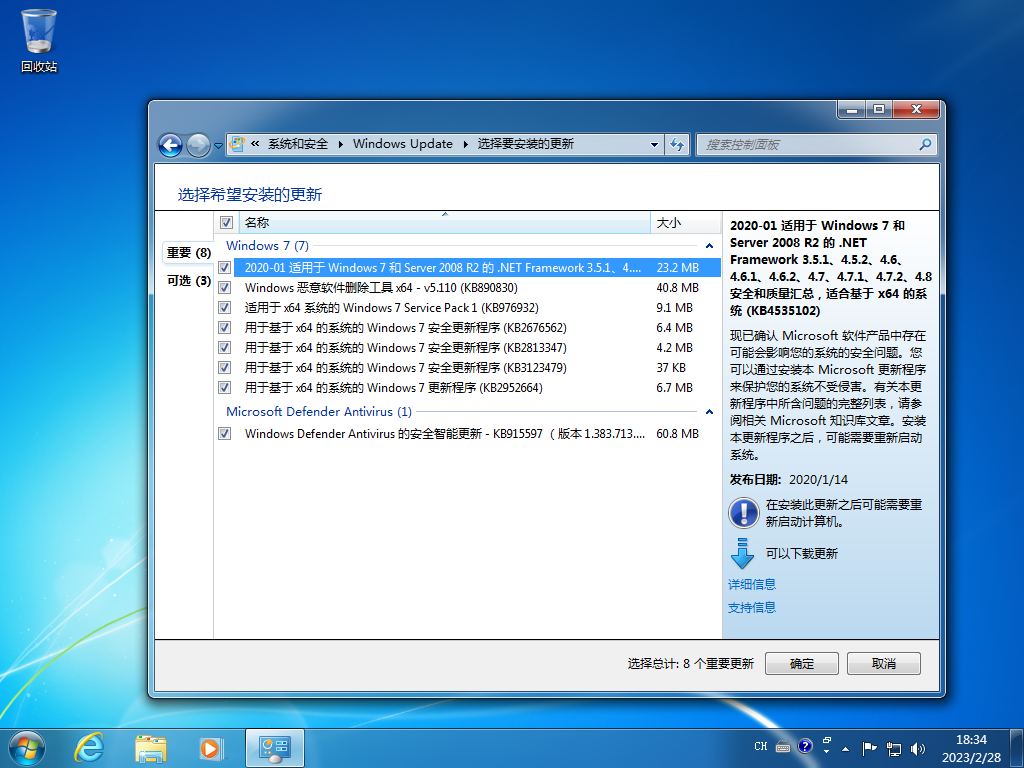Click the CH language indicator
This screenshot has height=768, width=1024.
coord(761,746)
